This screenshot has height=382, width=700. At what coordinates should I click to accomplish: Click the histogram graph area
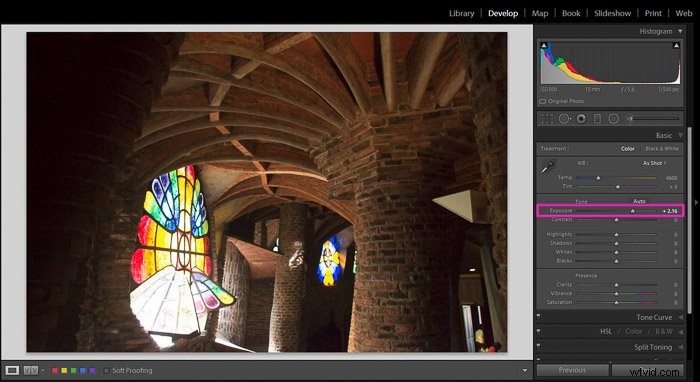pos(610,63)
